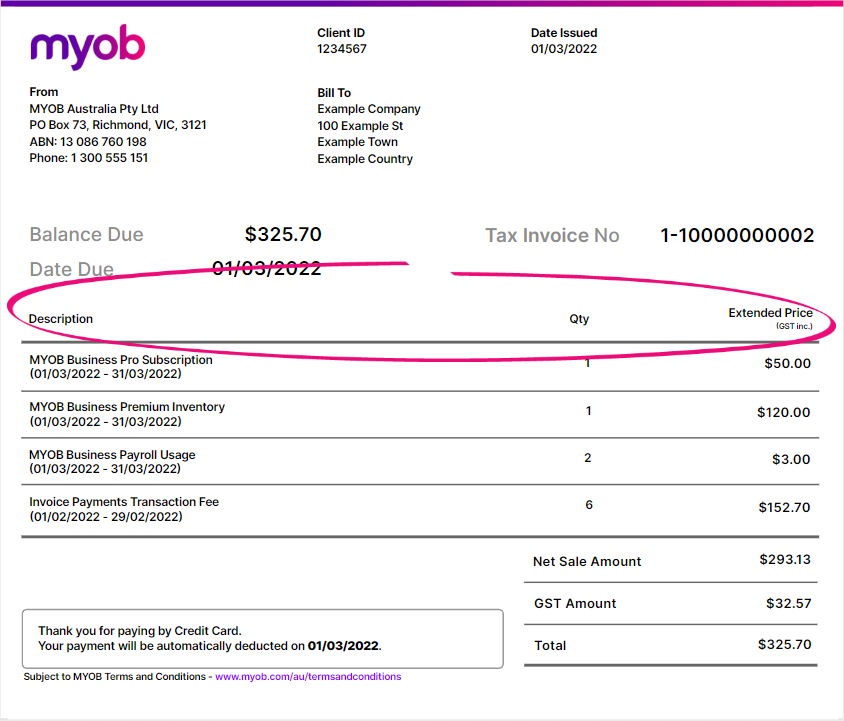
Task: Click the MYOB logo
Action: (x=88, y=47)
